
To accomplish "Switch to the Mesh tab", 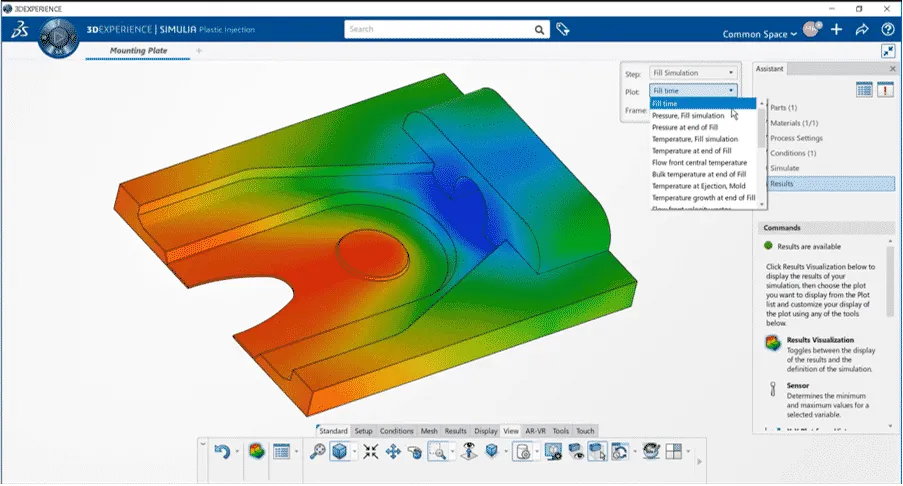I will (429, 431).
